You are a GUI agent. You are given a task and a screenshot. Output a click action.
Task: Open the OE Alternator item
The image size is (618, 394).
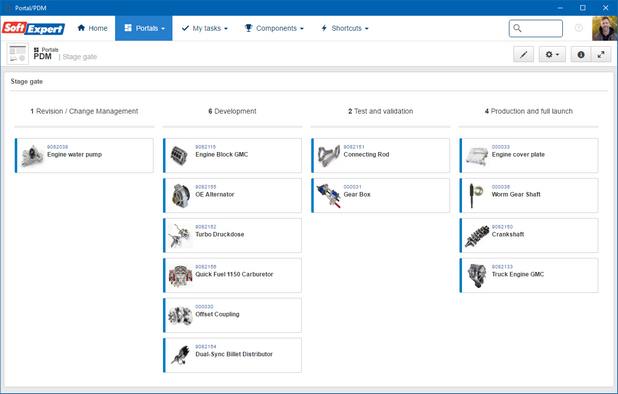tap(215, 194)
